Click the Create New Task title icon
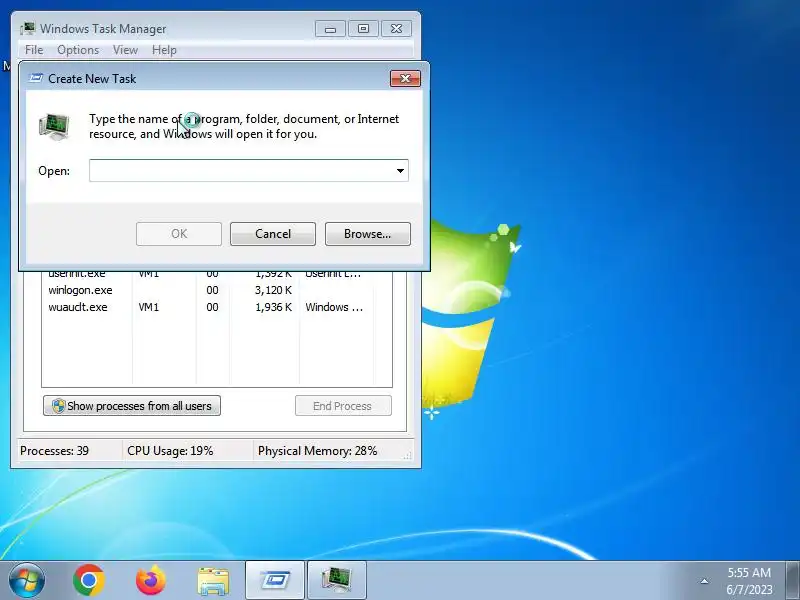 tap(36, 79)
